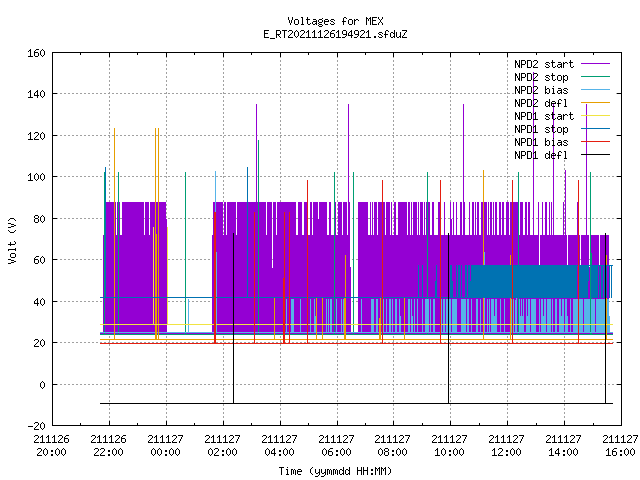This screenshot has height=480, width=640.
Task: Click the chart title Voltages for MEX
Action: [x=335, y=21]
